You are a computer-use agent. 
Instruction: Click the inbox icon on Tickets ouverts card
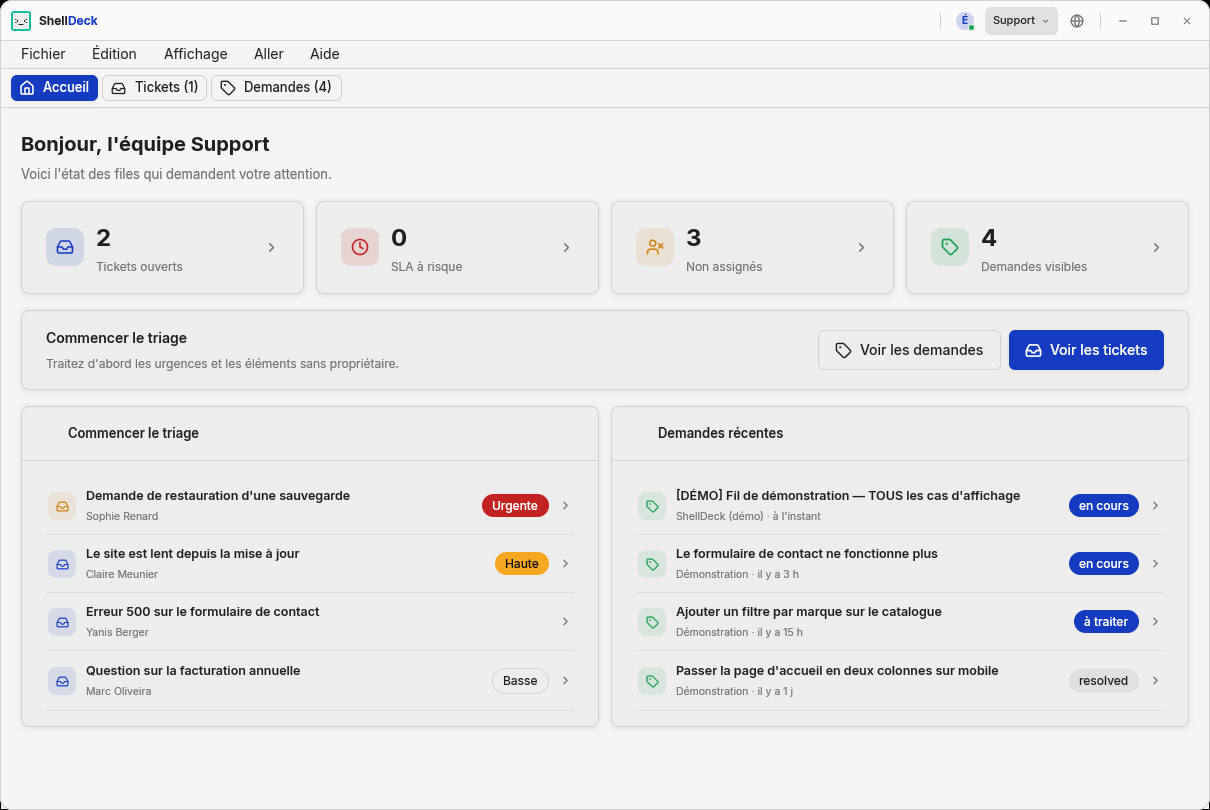65,247
